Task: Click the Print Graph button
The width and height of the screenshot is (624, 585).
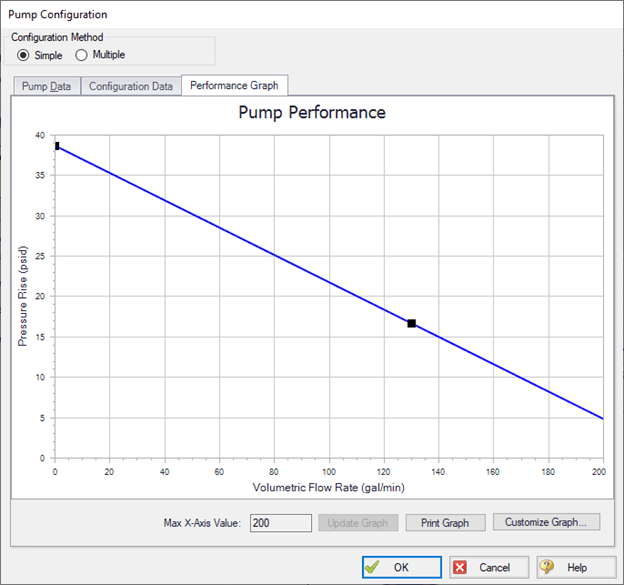Action: coord(445,522)
